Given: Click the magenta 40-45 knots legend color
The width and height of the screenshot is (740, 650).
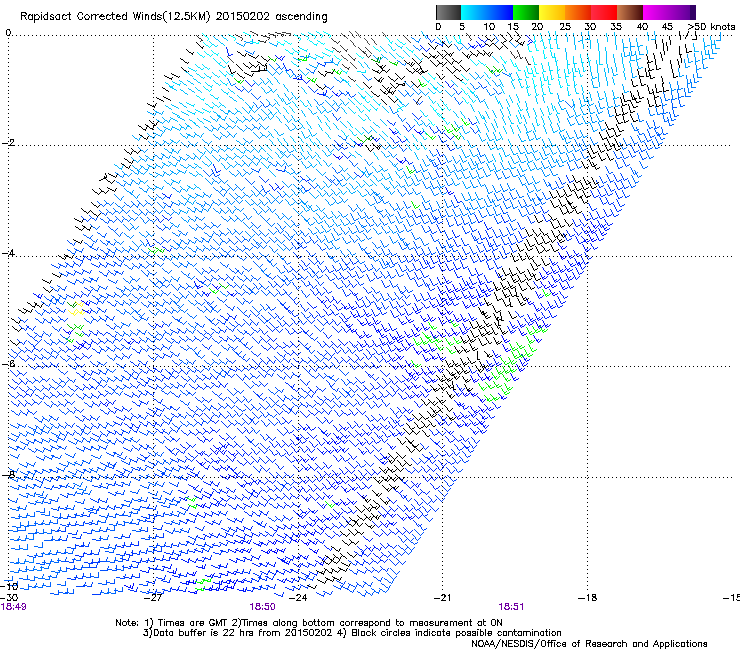Looking at the screenshot, I should (656, 12).
